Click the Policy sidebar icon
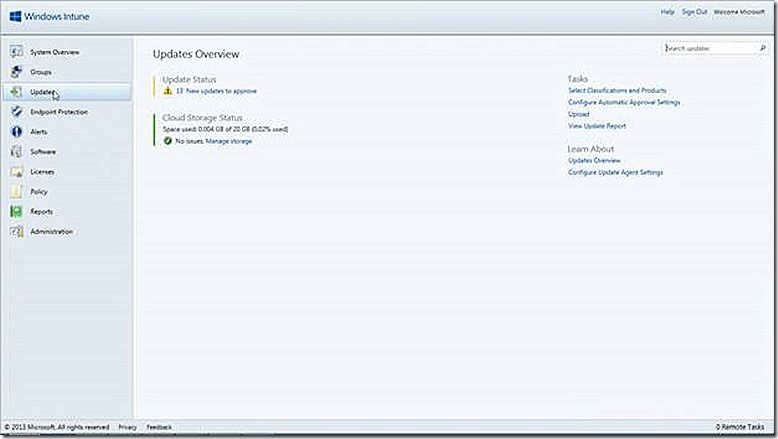The image size is (778, 439). click(16, 191)
